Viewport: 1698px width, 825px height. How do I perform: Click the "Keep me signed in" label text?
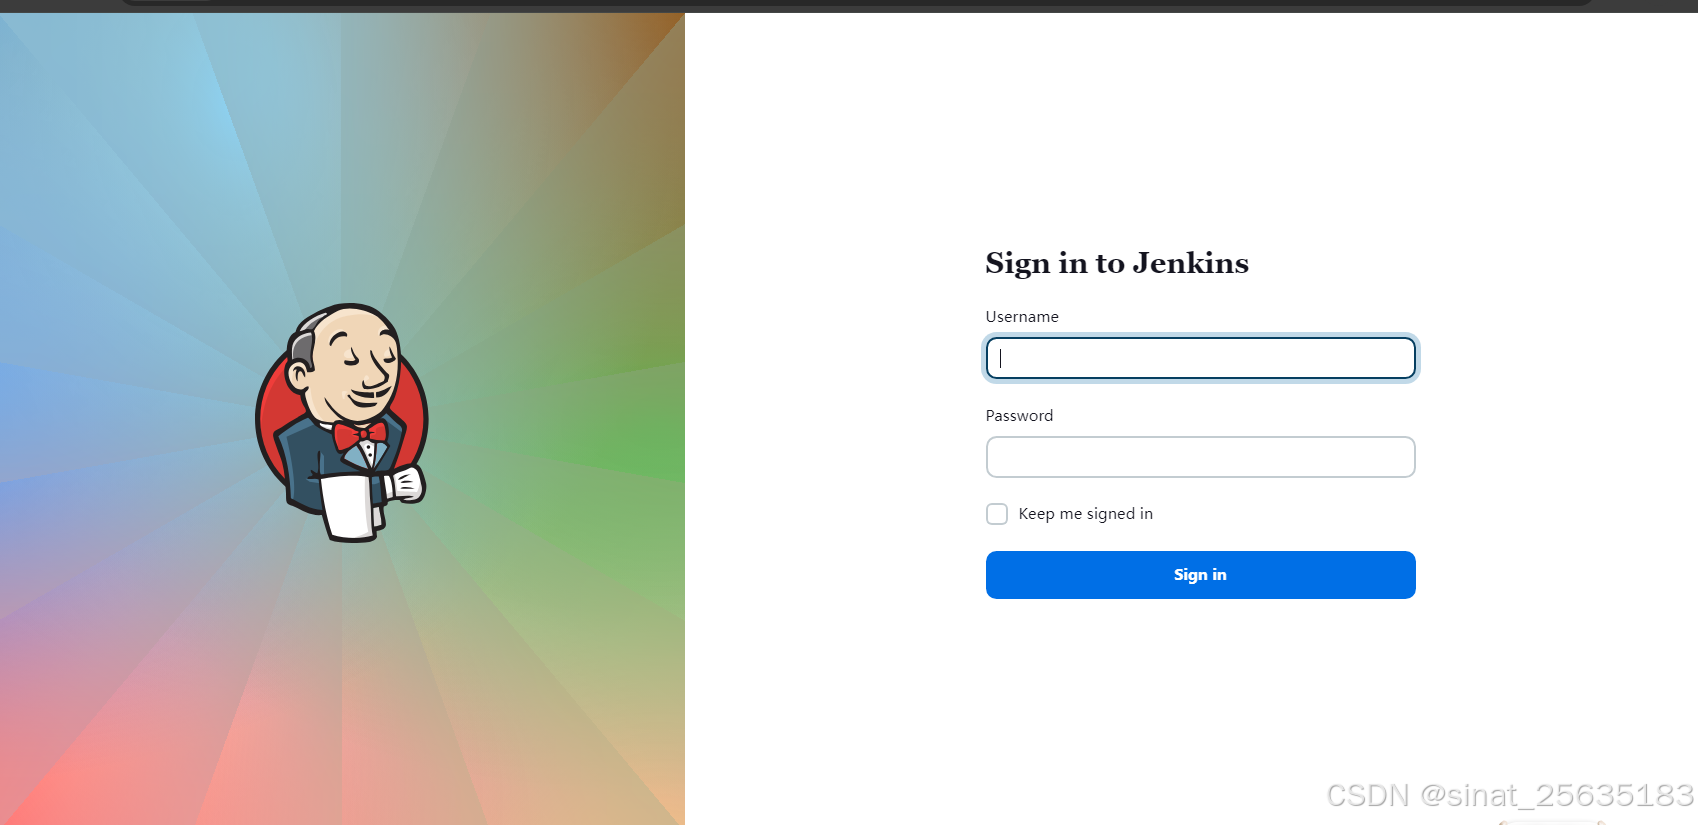(1085, 514)
